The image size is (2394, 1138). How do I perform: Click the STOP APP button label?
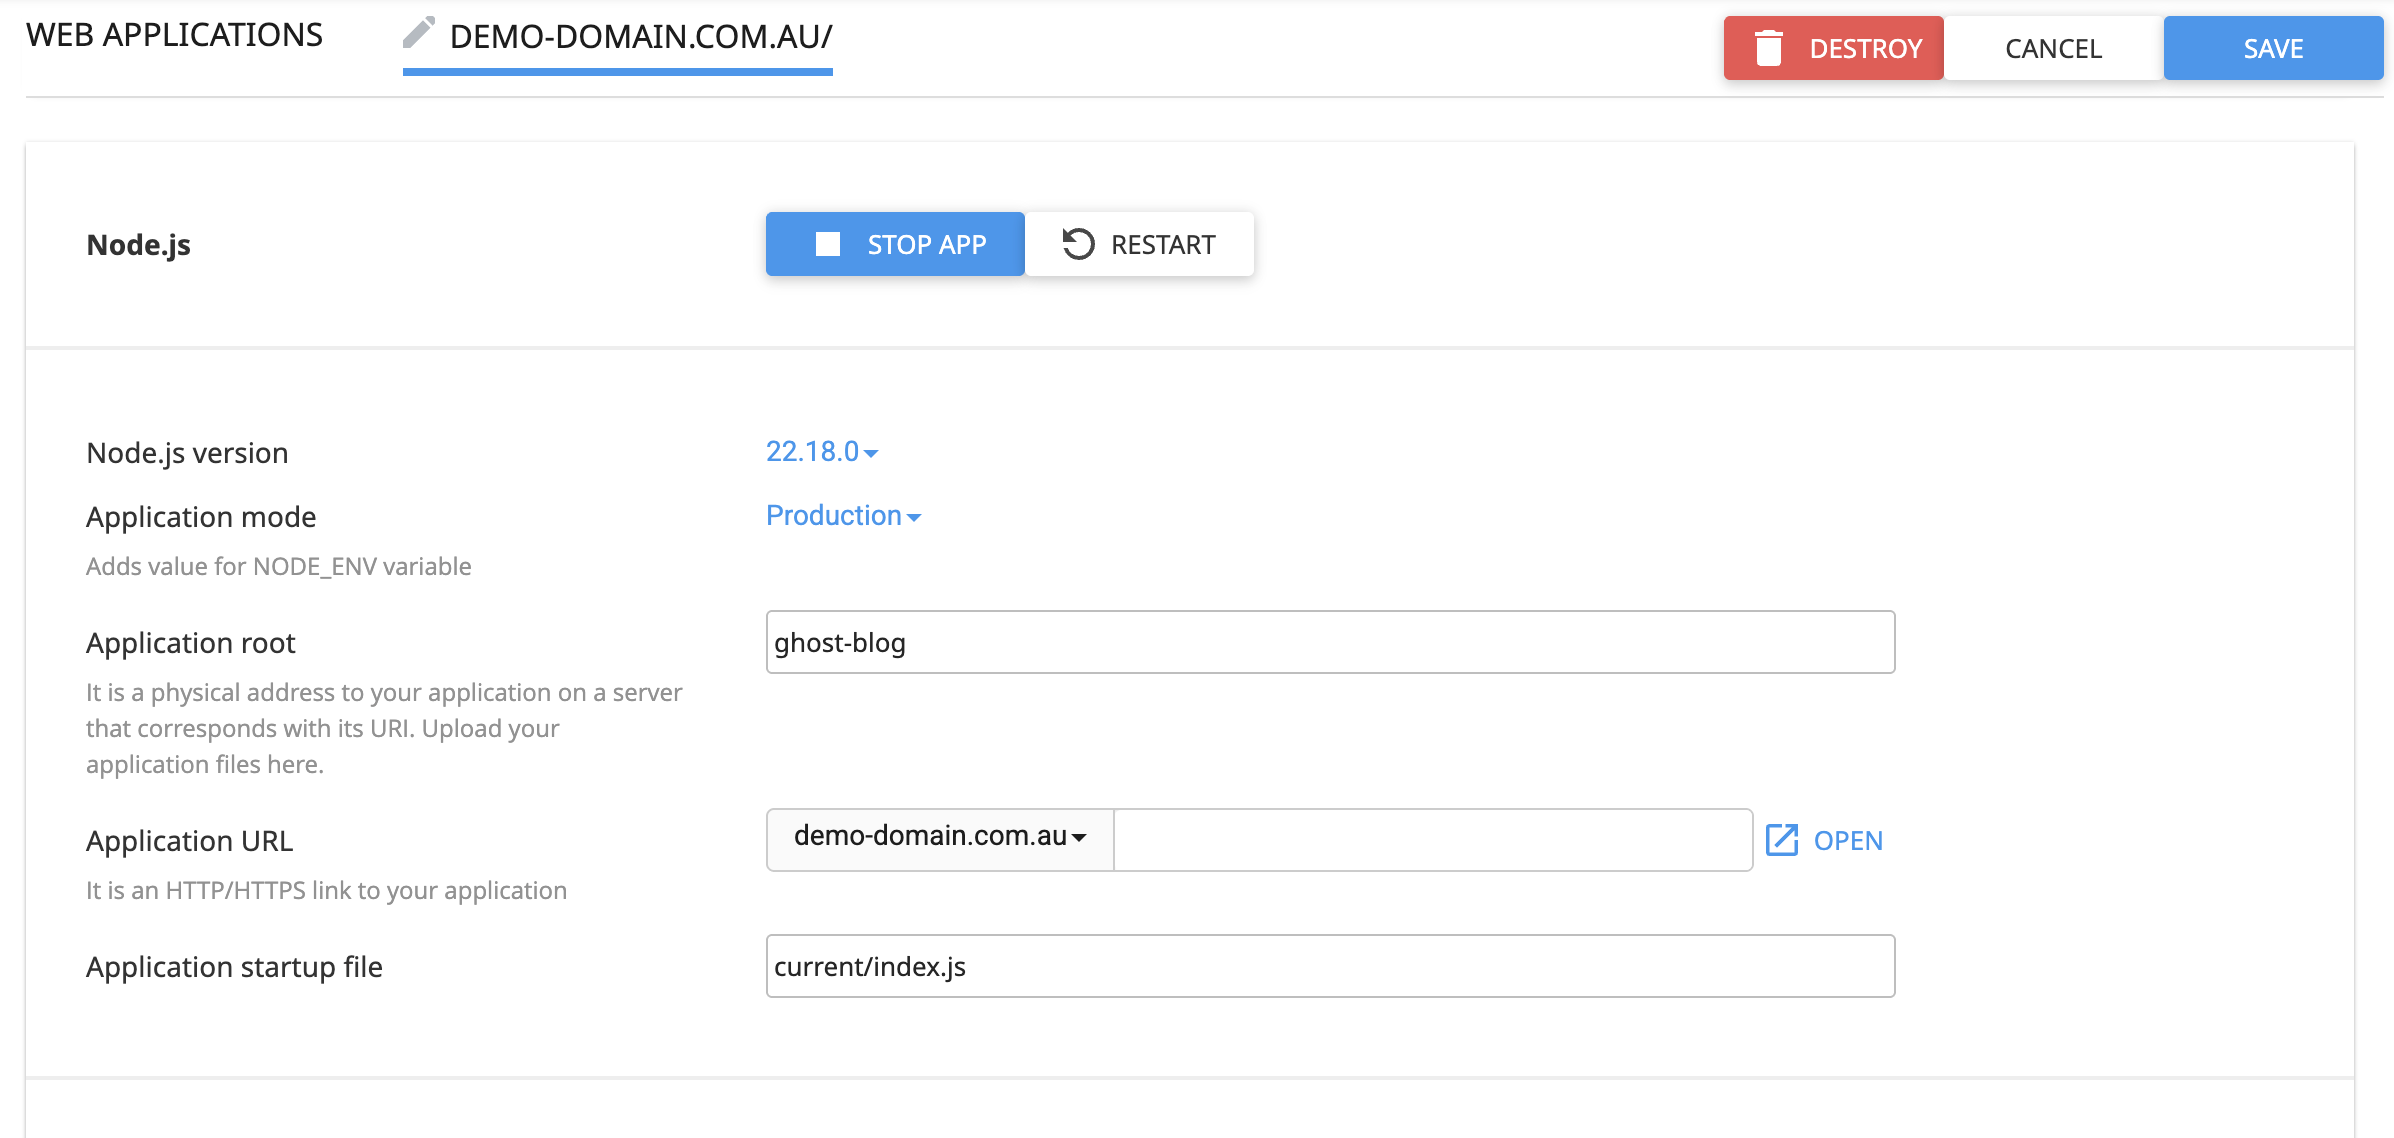(x=926, y=245)
